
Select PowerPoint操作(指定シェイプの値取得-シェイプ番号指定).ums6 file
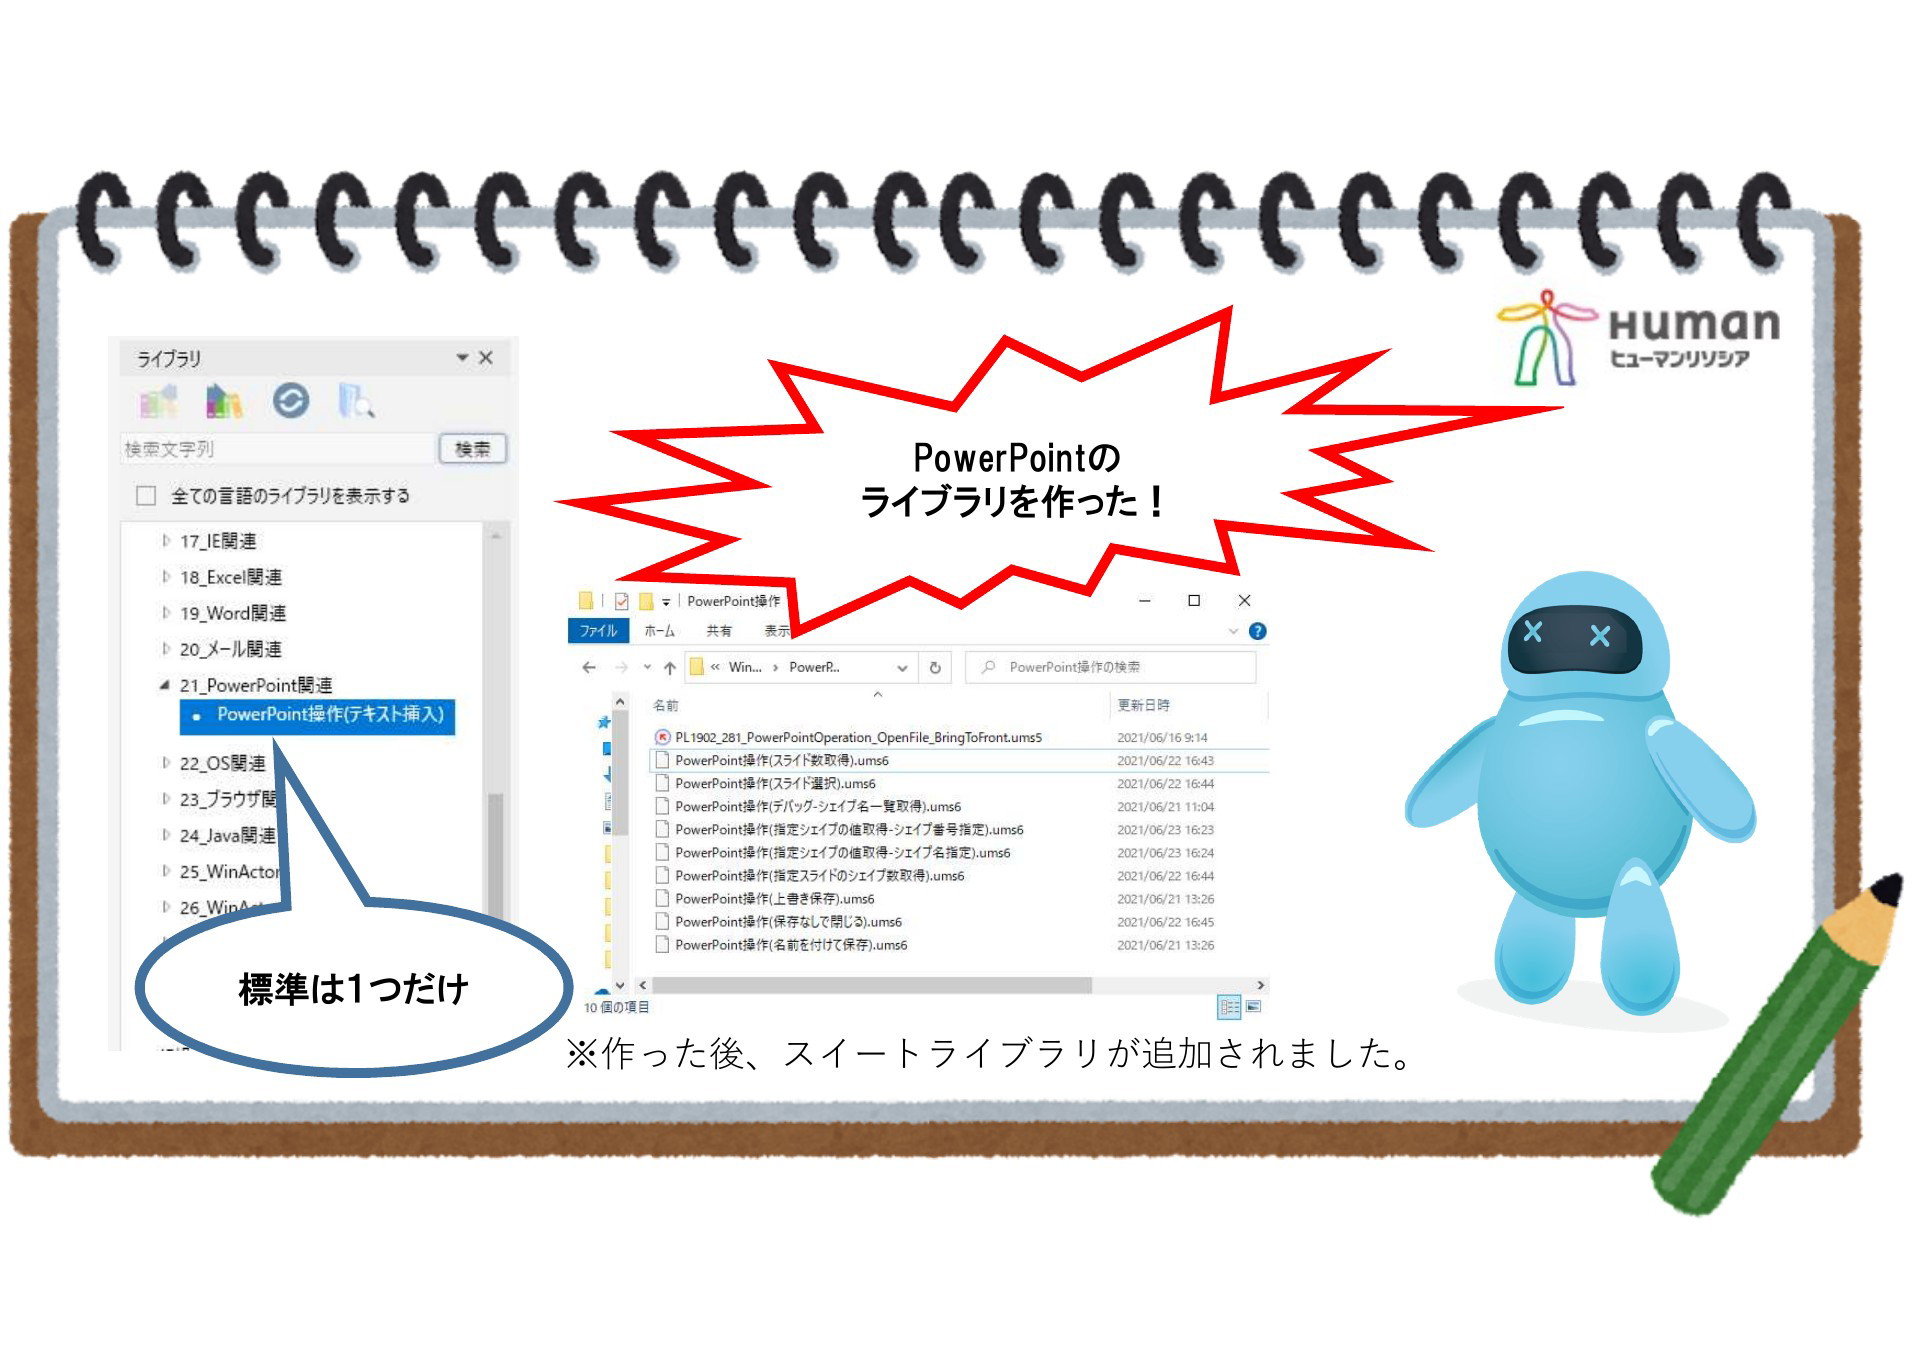[849, 830]
